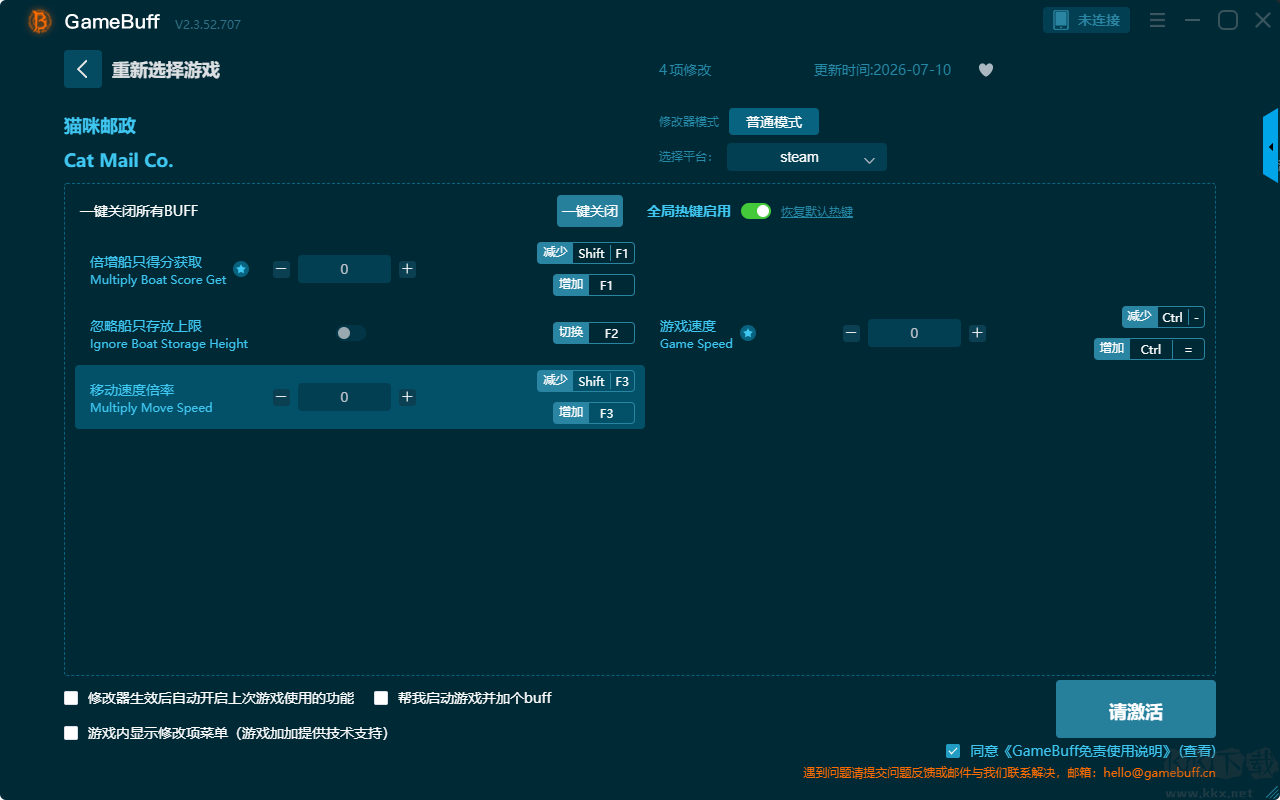Toggle Ignore Boat Storage Height switch
The width and height of the screenshot is (1280, 800).
[351, 333]
